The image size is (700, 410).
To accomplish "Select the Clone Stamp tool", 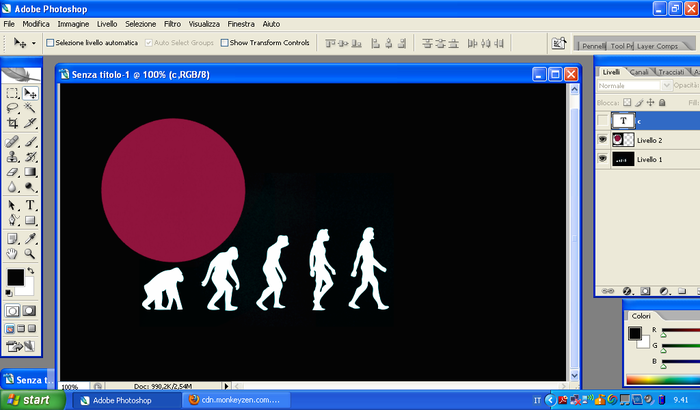I will (x=12, y=157).
